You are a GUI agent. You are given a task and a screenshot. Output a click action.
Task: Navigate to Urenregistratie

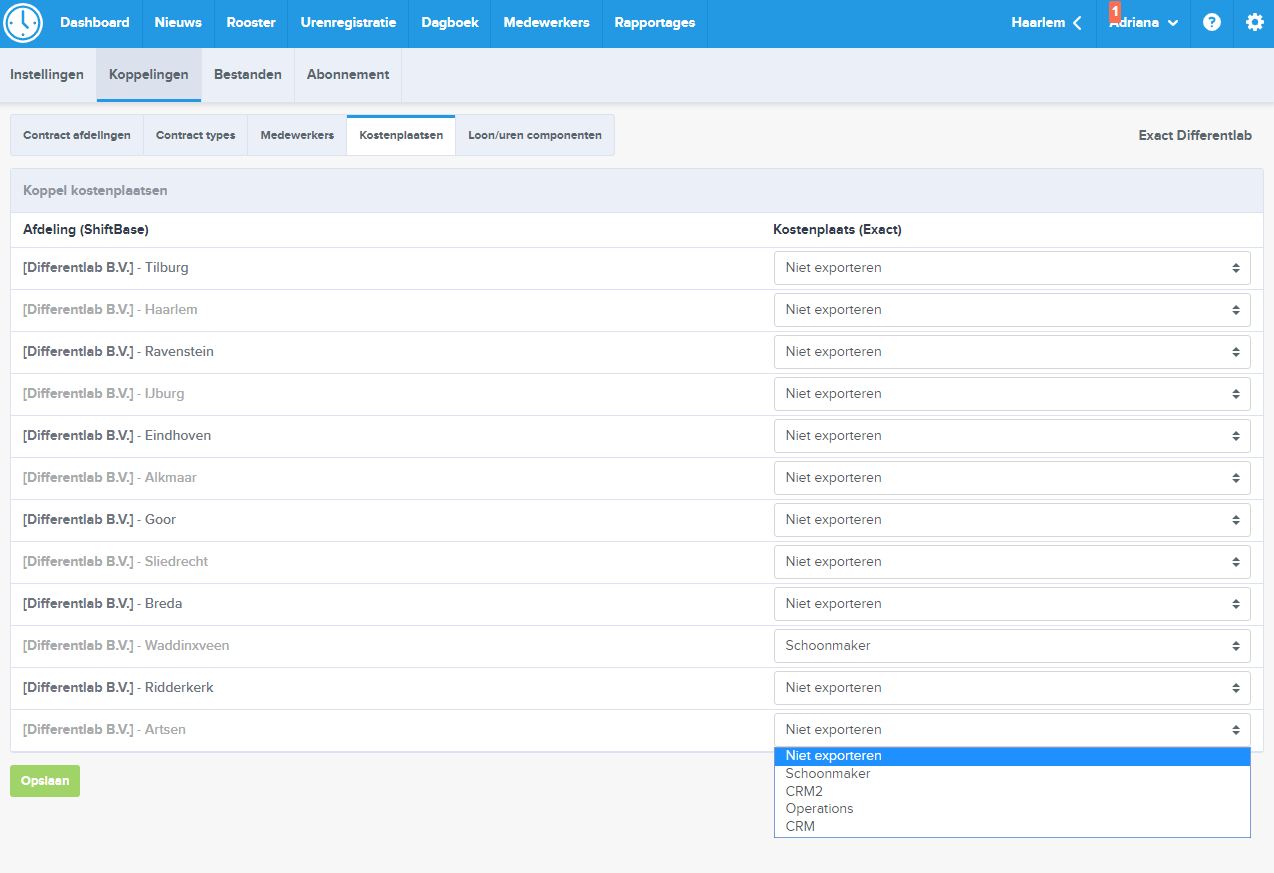348,23
